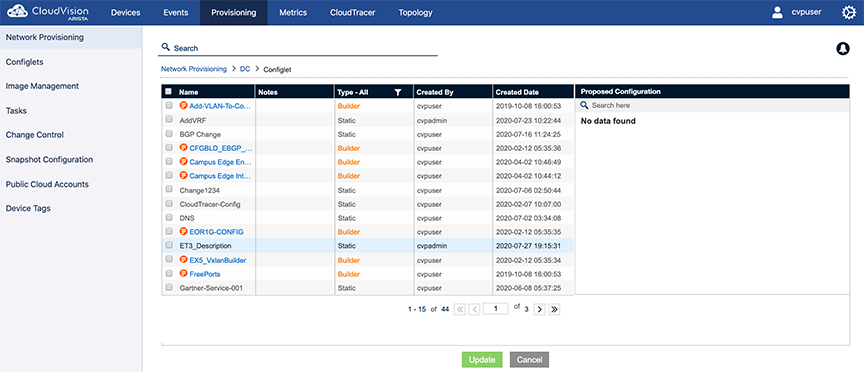Image resolution: width=864 pixels, height=372 pixels.
Task: Select the Provisioning tab
Action: 234,13
